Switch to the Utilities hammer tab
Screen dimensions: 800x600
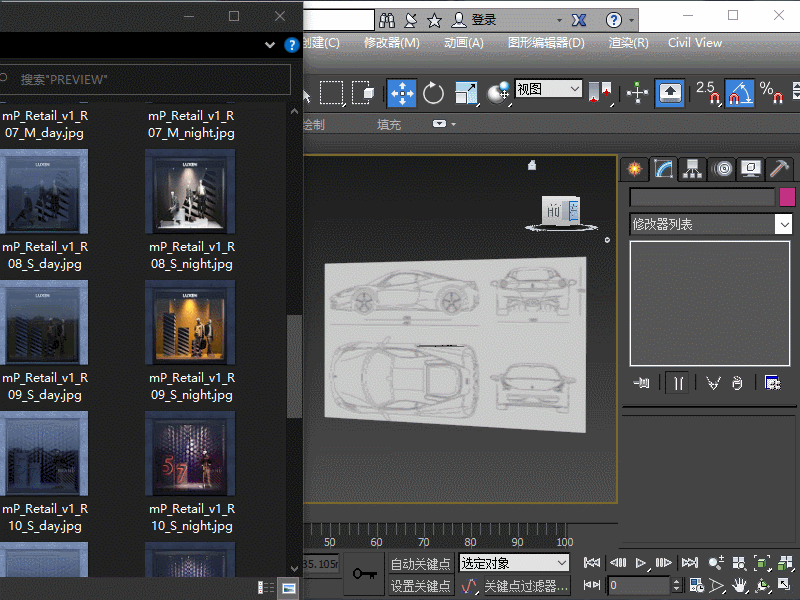coord(780,169)
